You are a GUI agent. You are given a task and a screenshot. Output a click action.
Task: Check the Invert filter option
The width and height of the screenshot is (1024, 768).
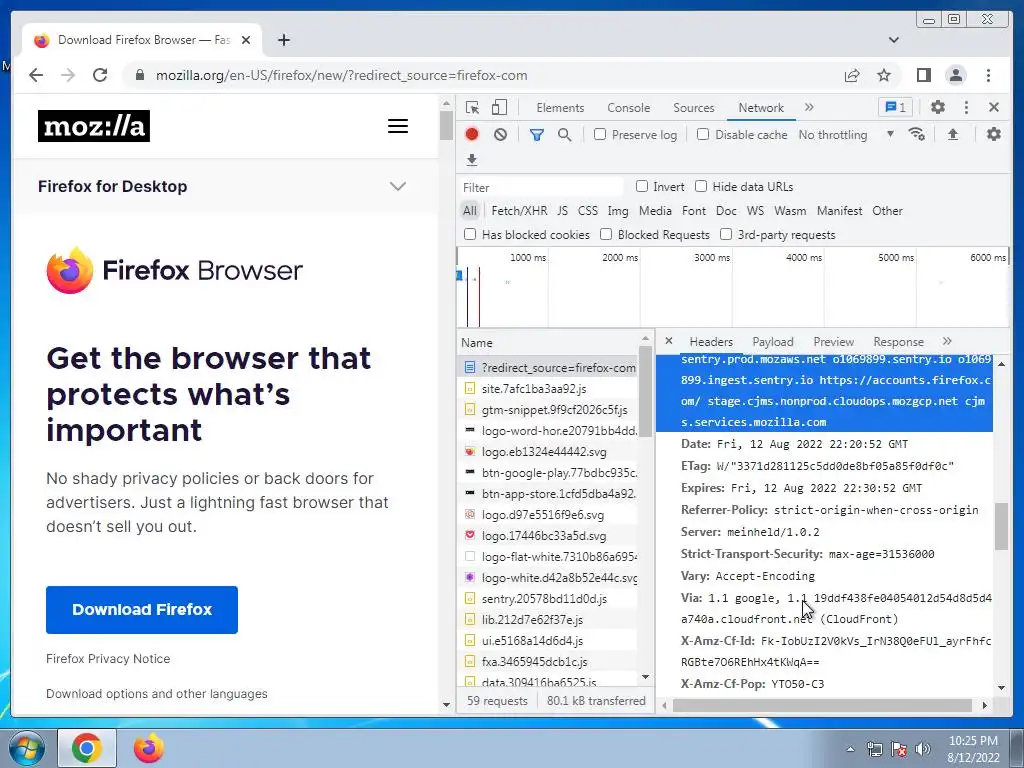(641, 187)
